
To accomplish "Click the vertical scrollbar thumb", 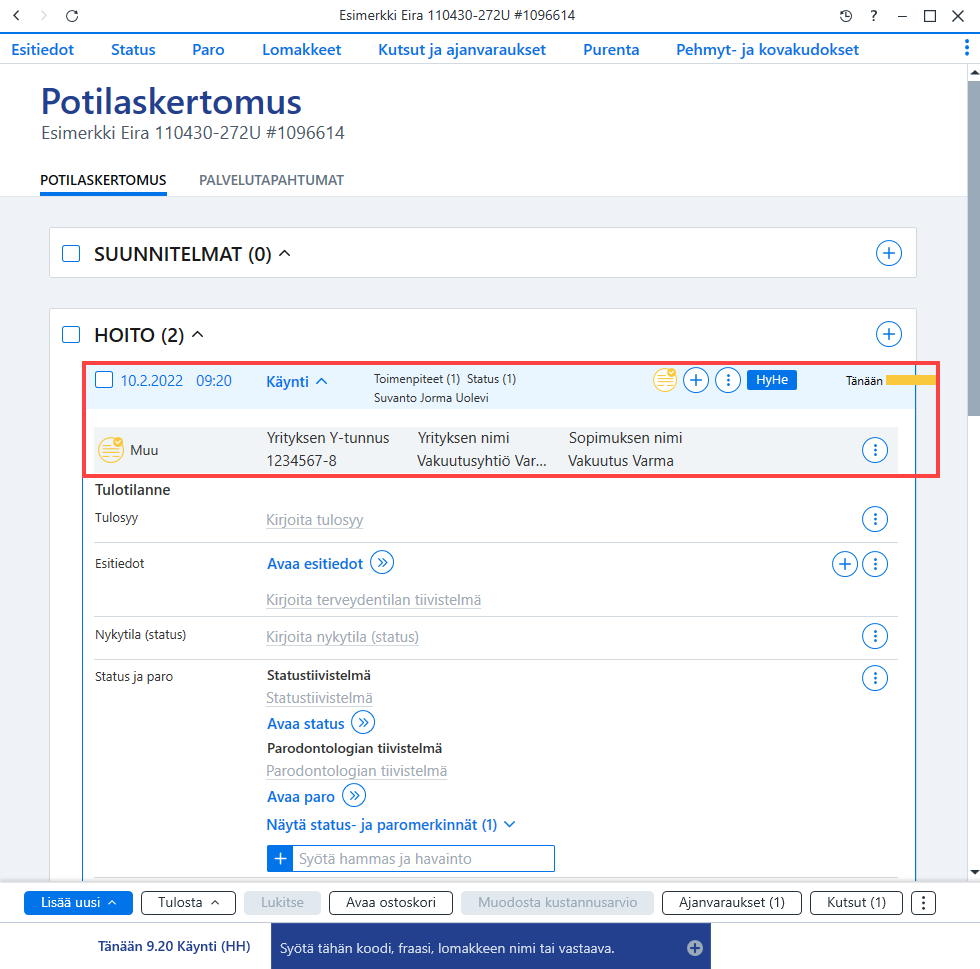I will point(974,247).
